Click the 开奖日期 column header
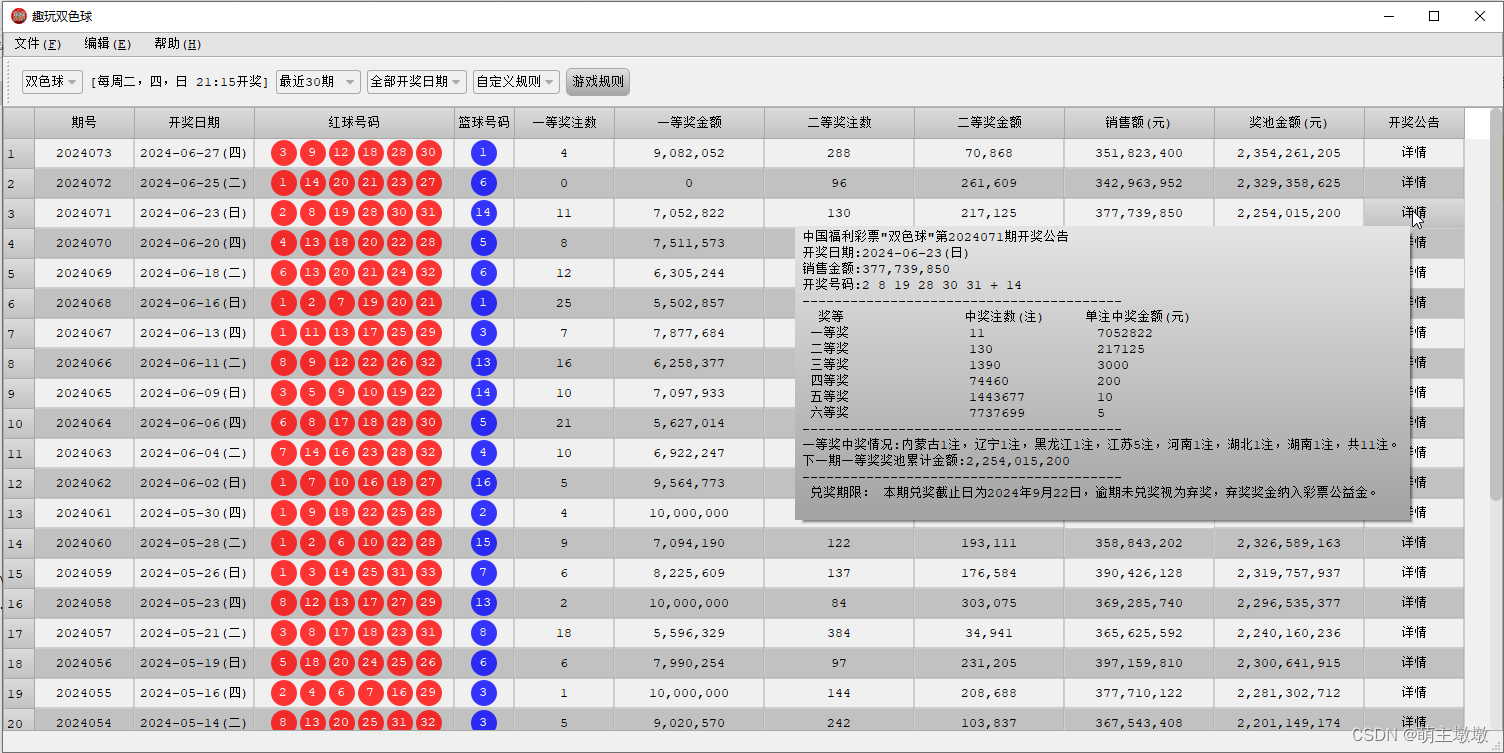Viewport: 1504px width, 753px height. coord(194,123)
